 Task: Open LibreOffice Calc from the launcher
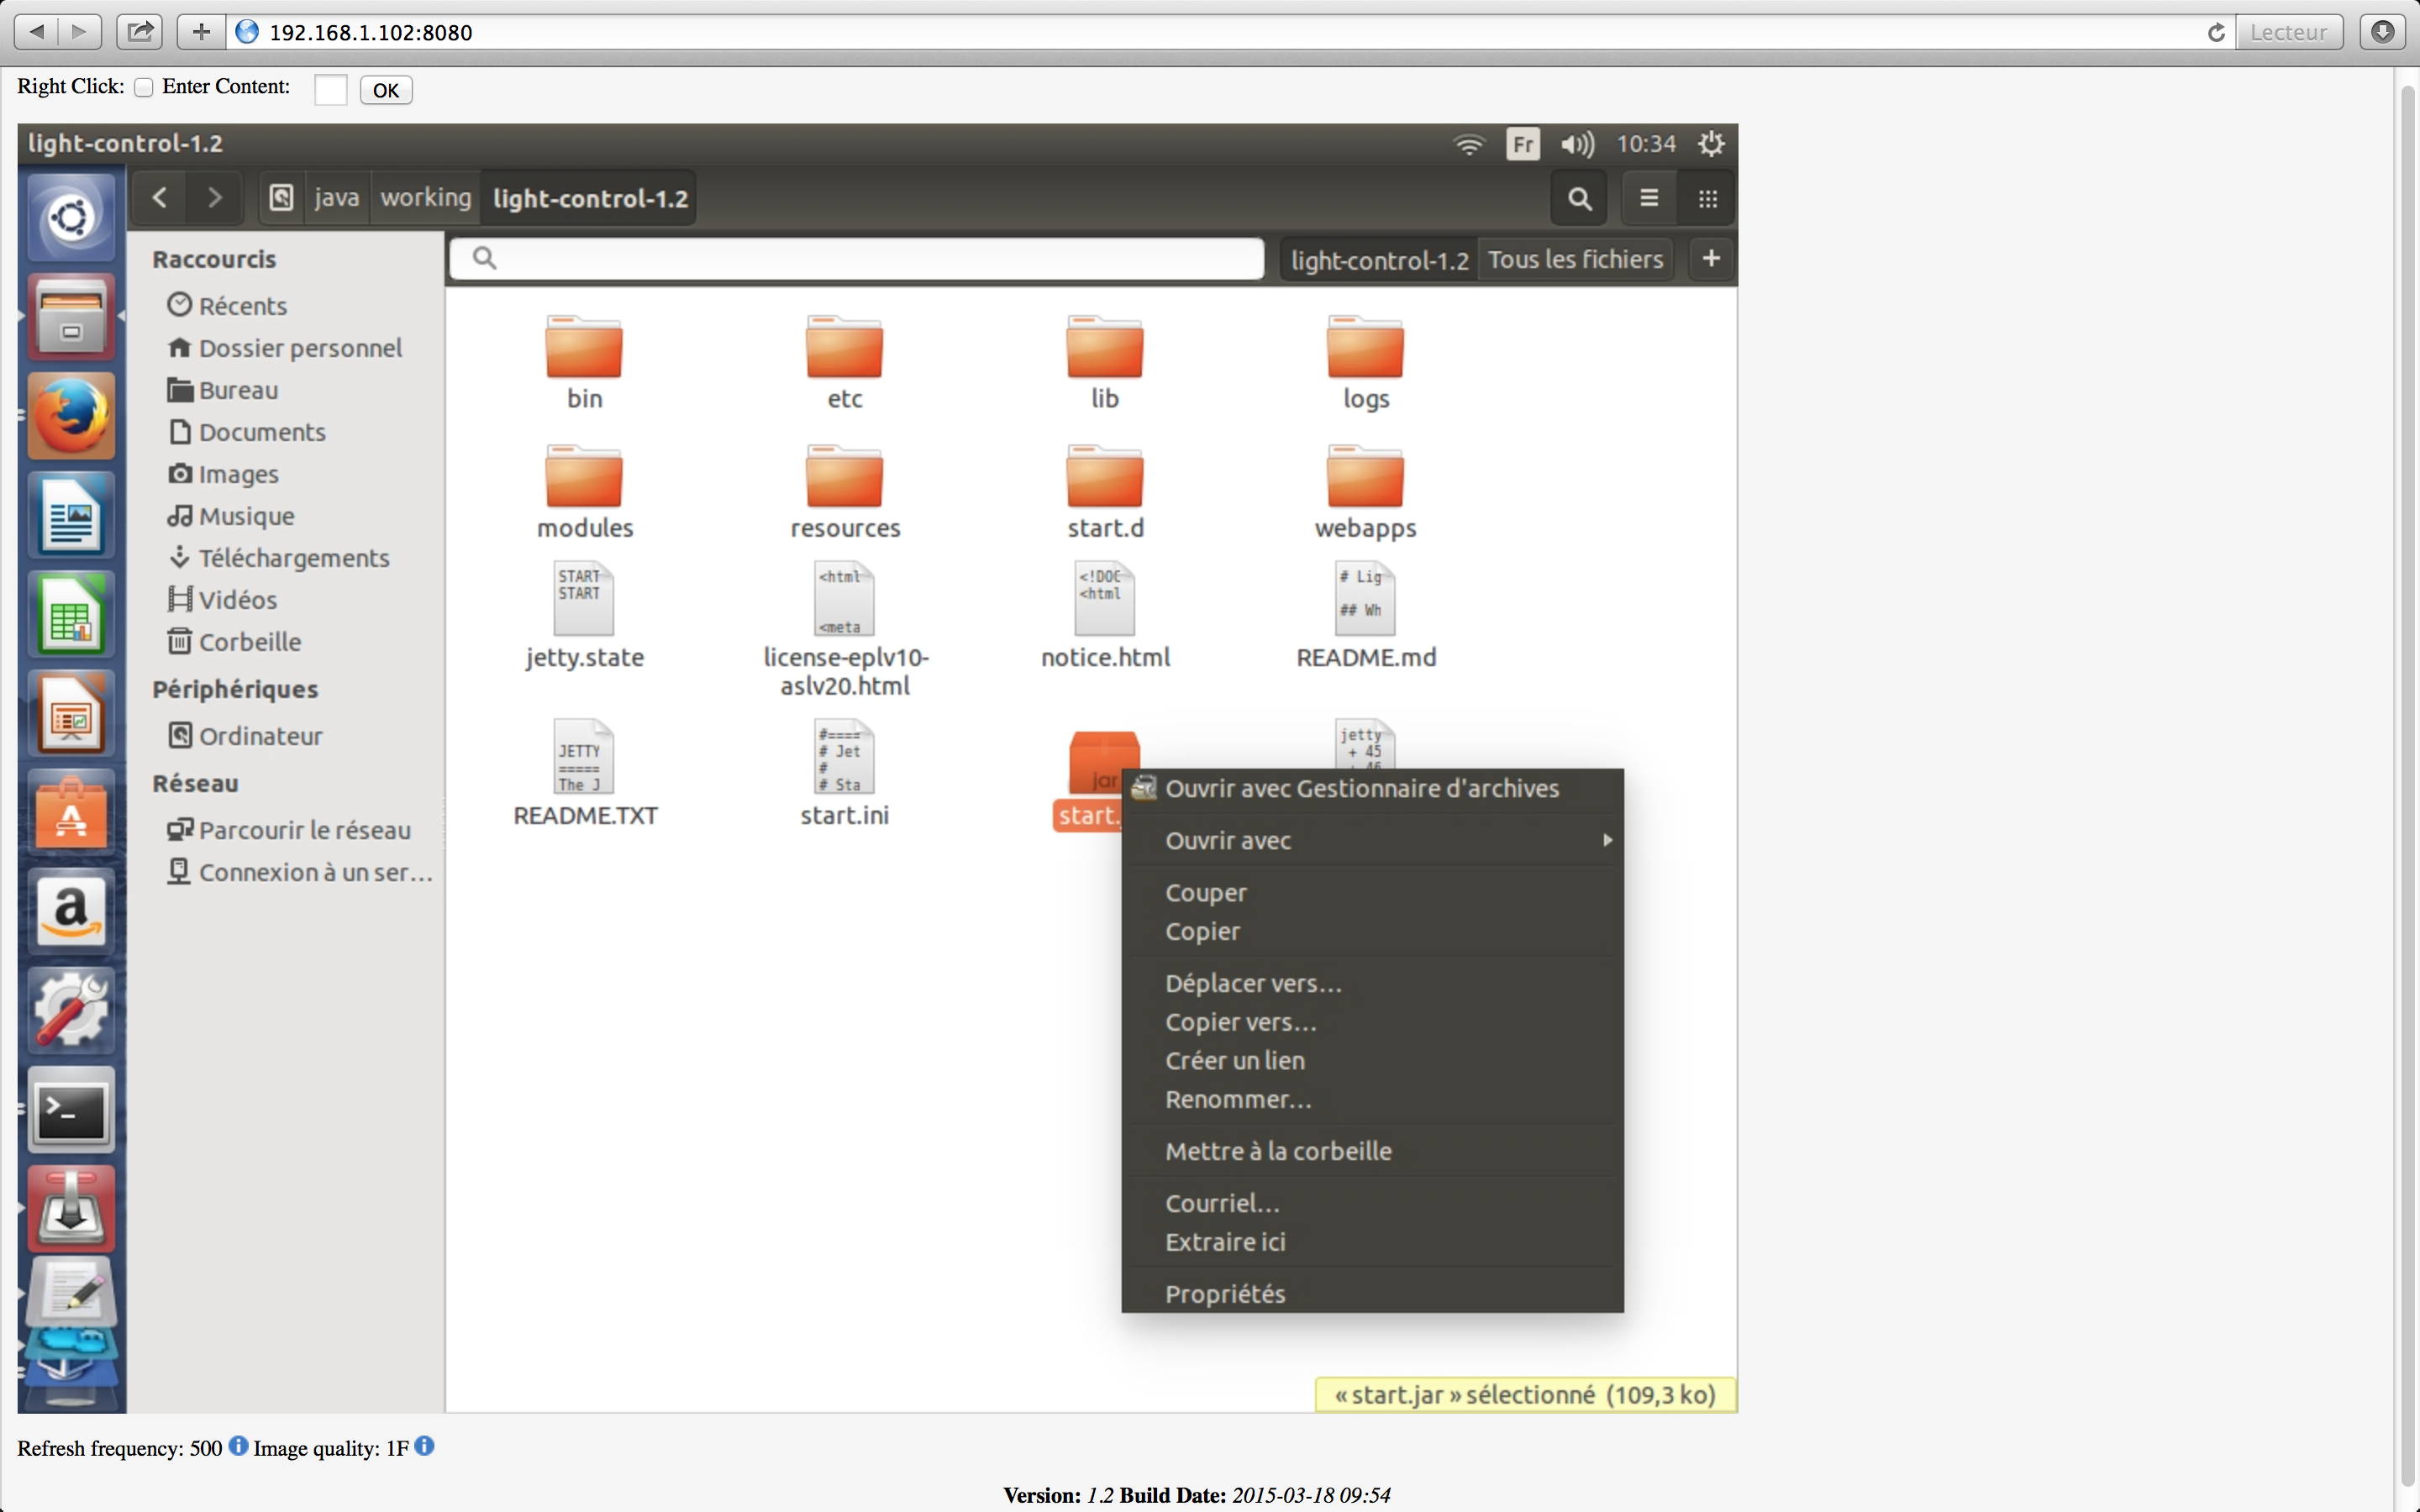tap(70, 614)
